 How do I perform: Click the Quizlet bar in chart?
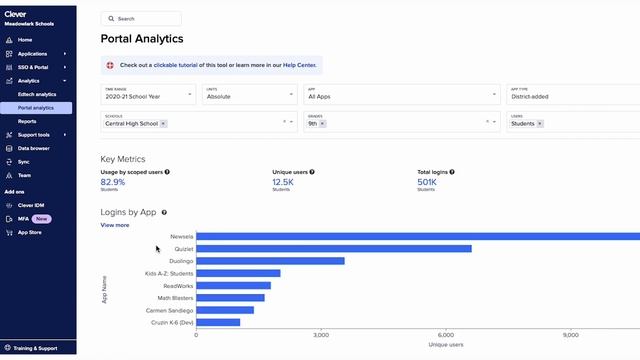334,249
